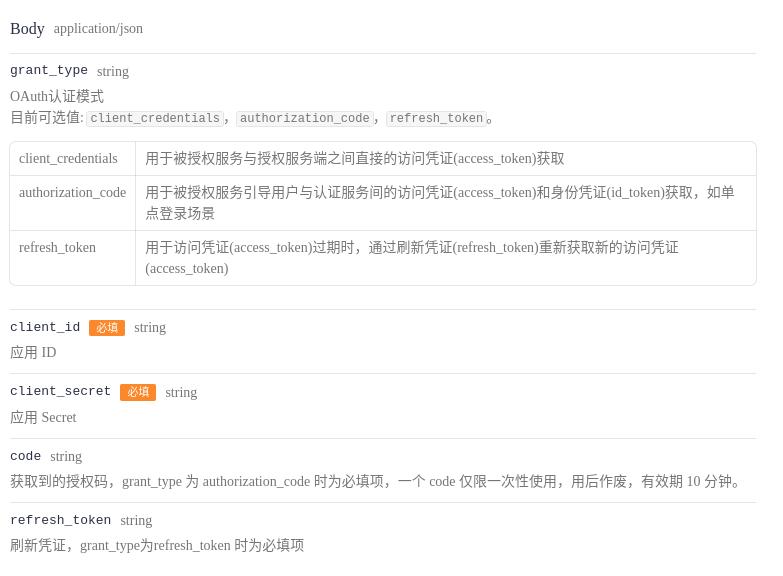Image resolution: width=783 pixels, height=576 pixels.
Task: Click the 必填 badge beside client_secret
Action: click(x=138, y=392)
